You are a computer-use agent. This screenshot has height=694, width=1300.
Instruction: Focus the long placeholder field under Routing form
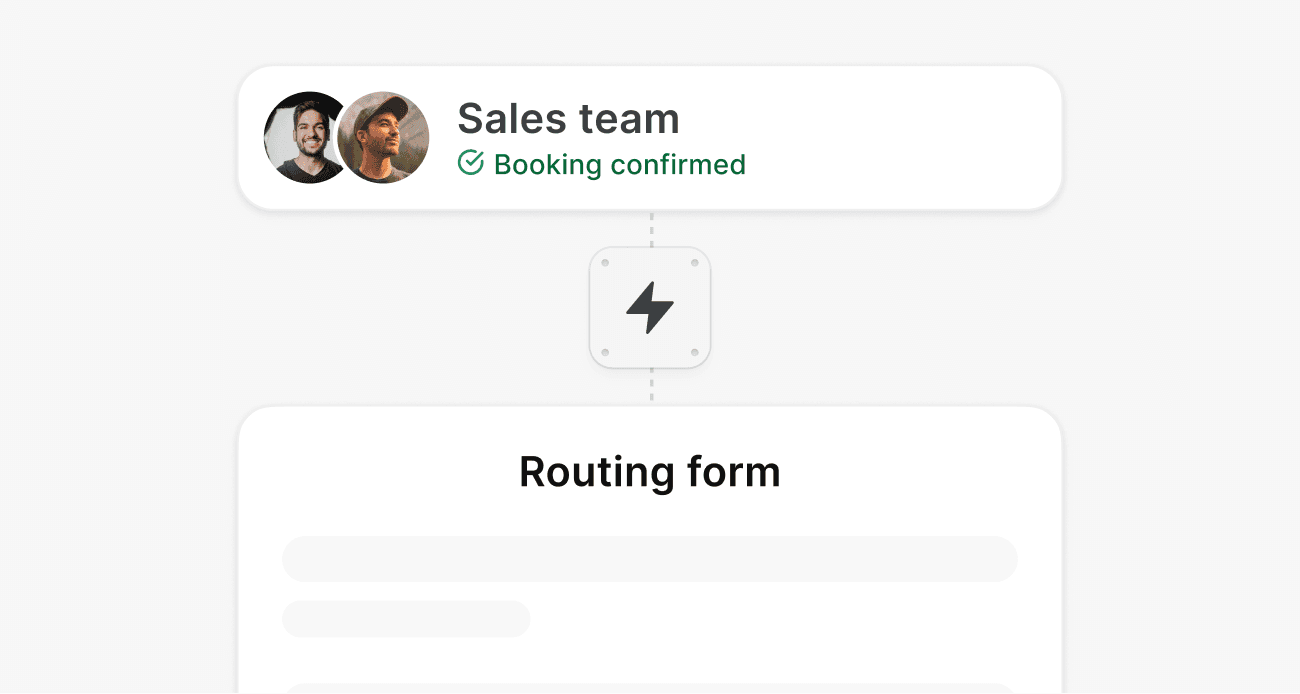(x=650, y=559)
